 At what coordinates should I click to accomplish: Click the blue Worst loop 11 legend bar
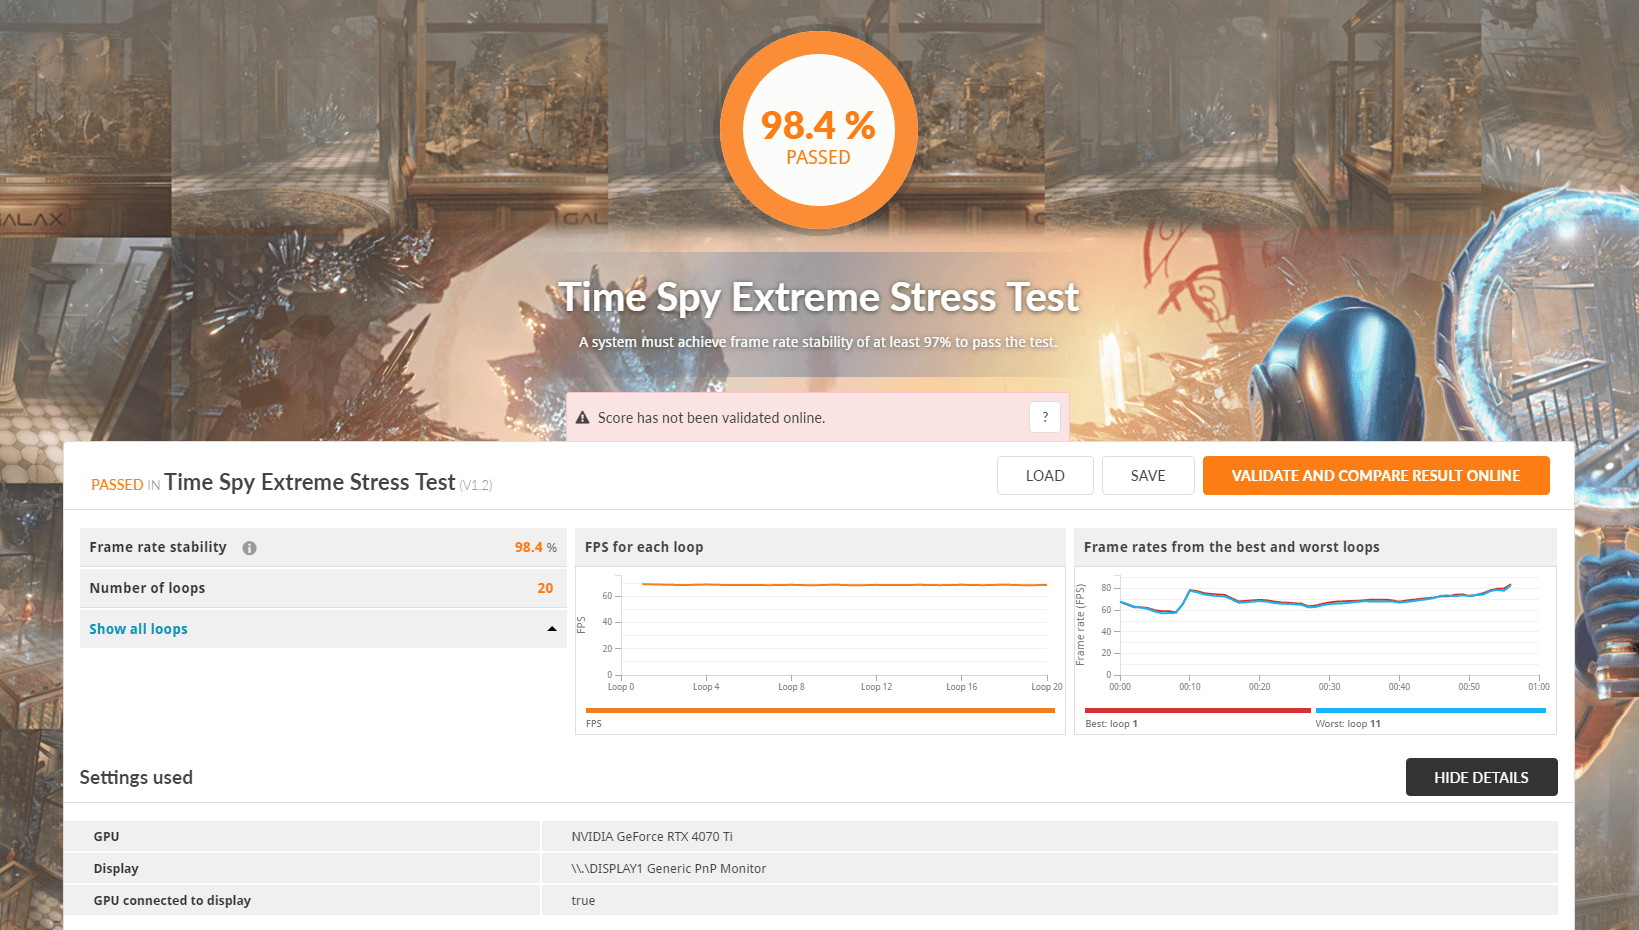click(1431, 711)
